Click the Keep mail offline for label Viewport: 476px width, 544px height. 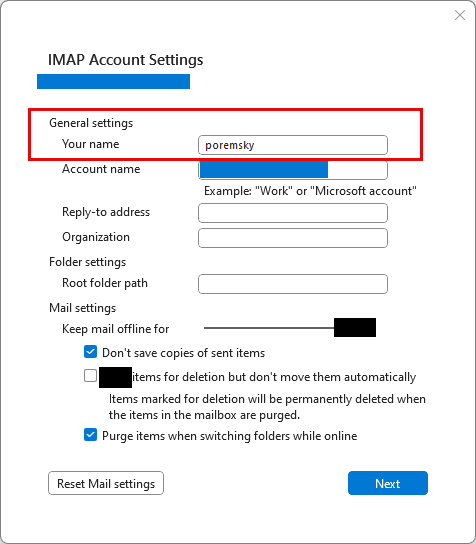tap(116, 329)
